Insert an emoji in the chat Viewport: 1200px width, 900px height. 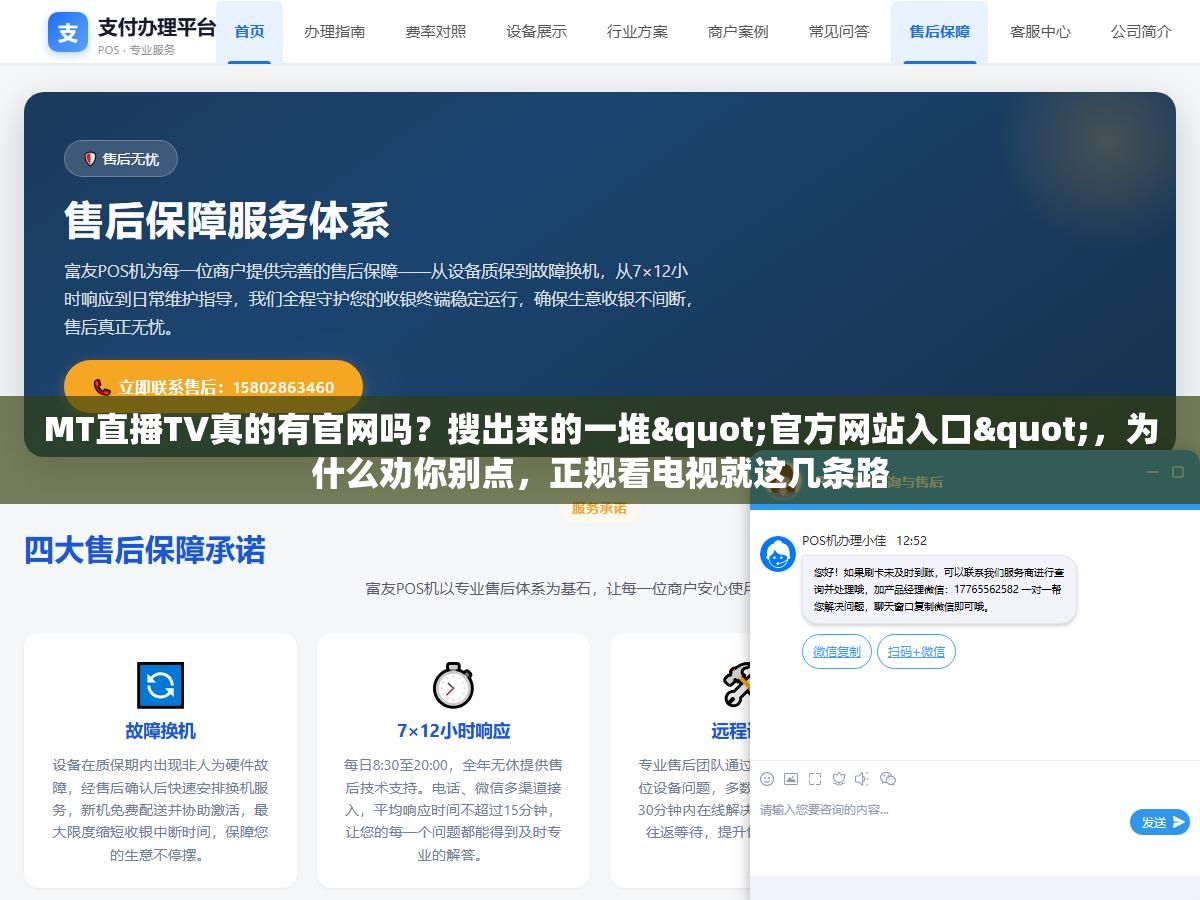(x=767, y=778)
